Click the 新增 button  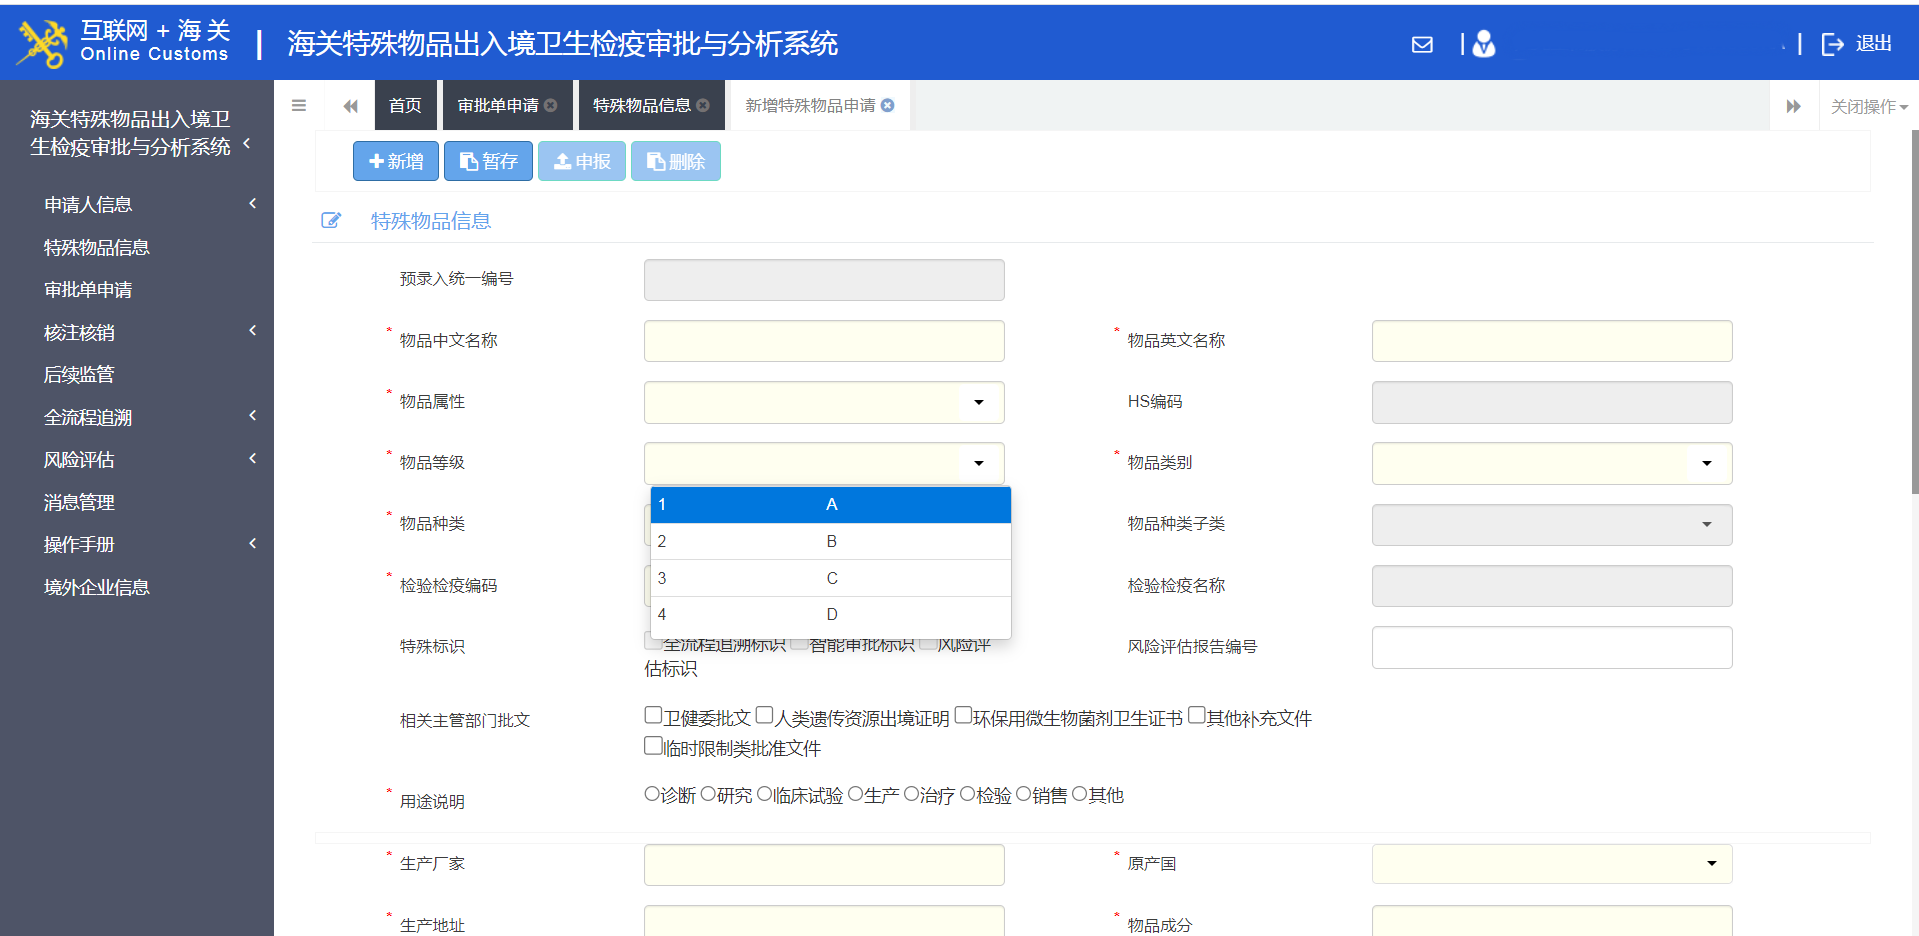pyautogui.click(x=396, y=161)
